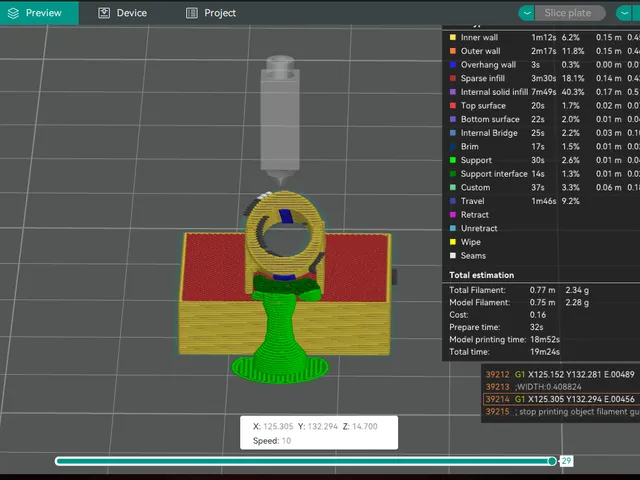This screenshot has width=640, height=480.
Task: Open the dropdown right of Slice plate
Action: click(624, 13)
